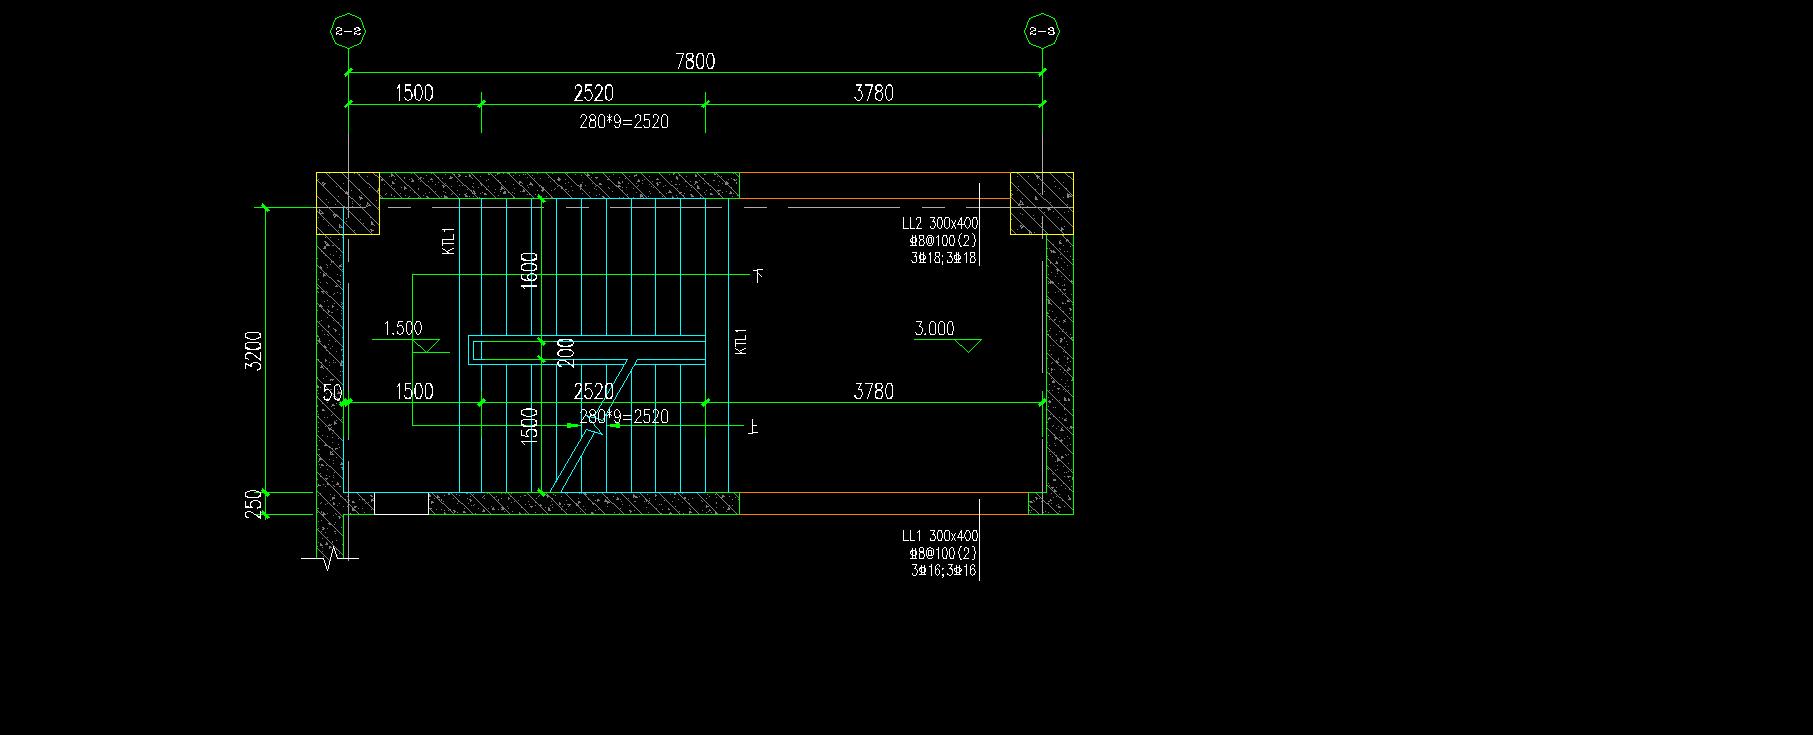Select "3780" in the top dimension chain
Screen dimensions: 1813x735
coord(873,93)
